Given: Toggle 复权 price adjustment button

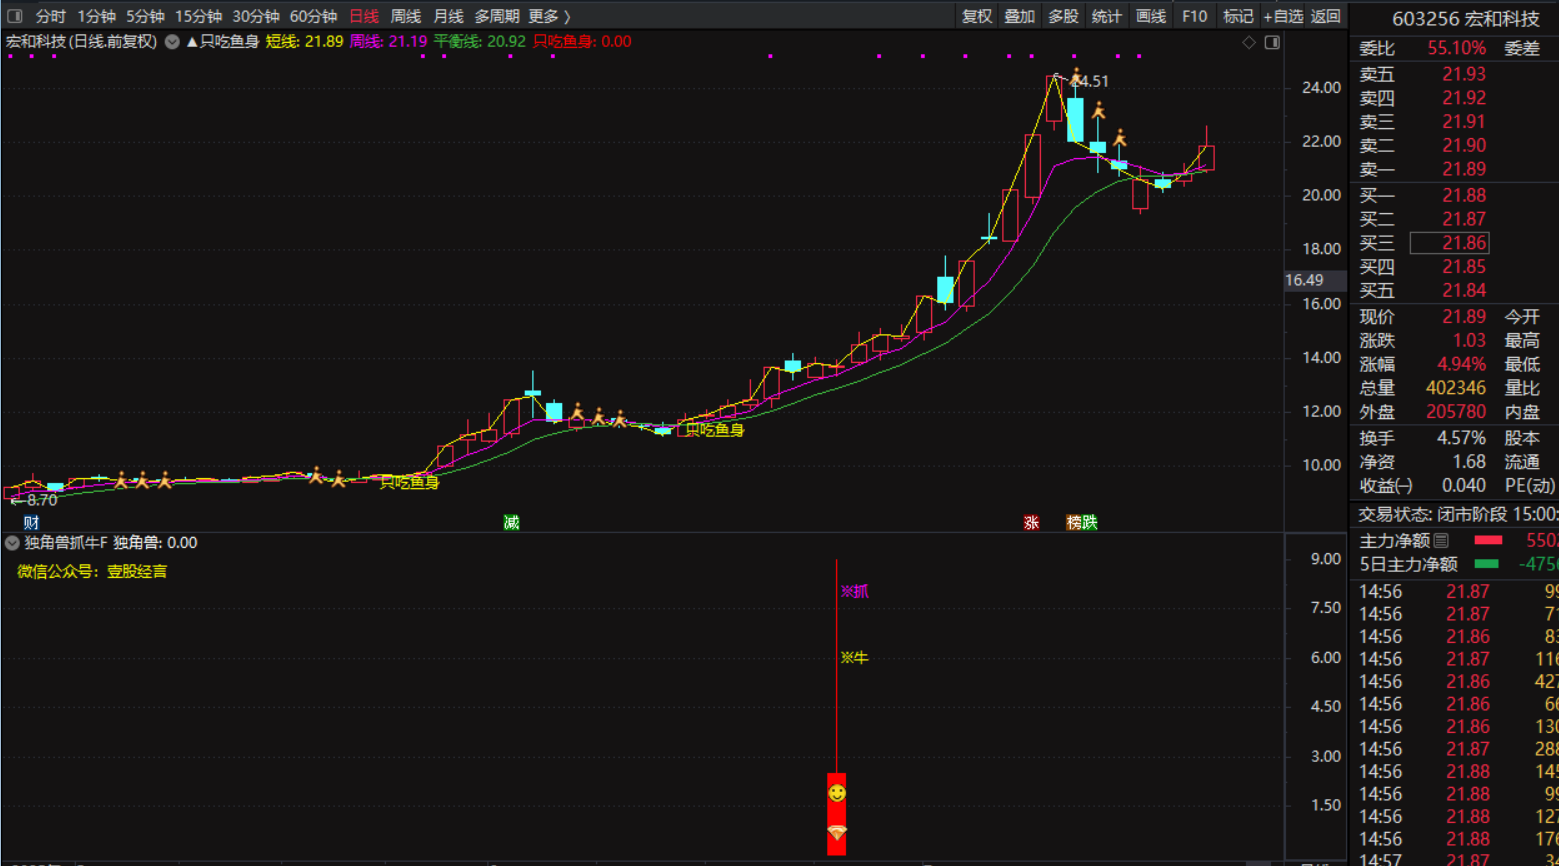Looking at the screenshot, I should (977, 16).
